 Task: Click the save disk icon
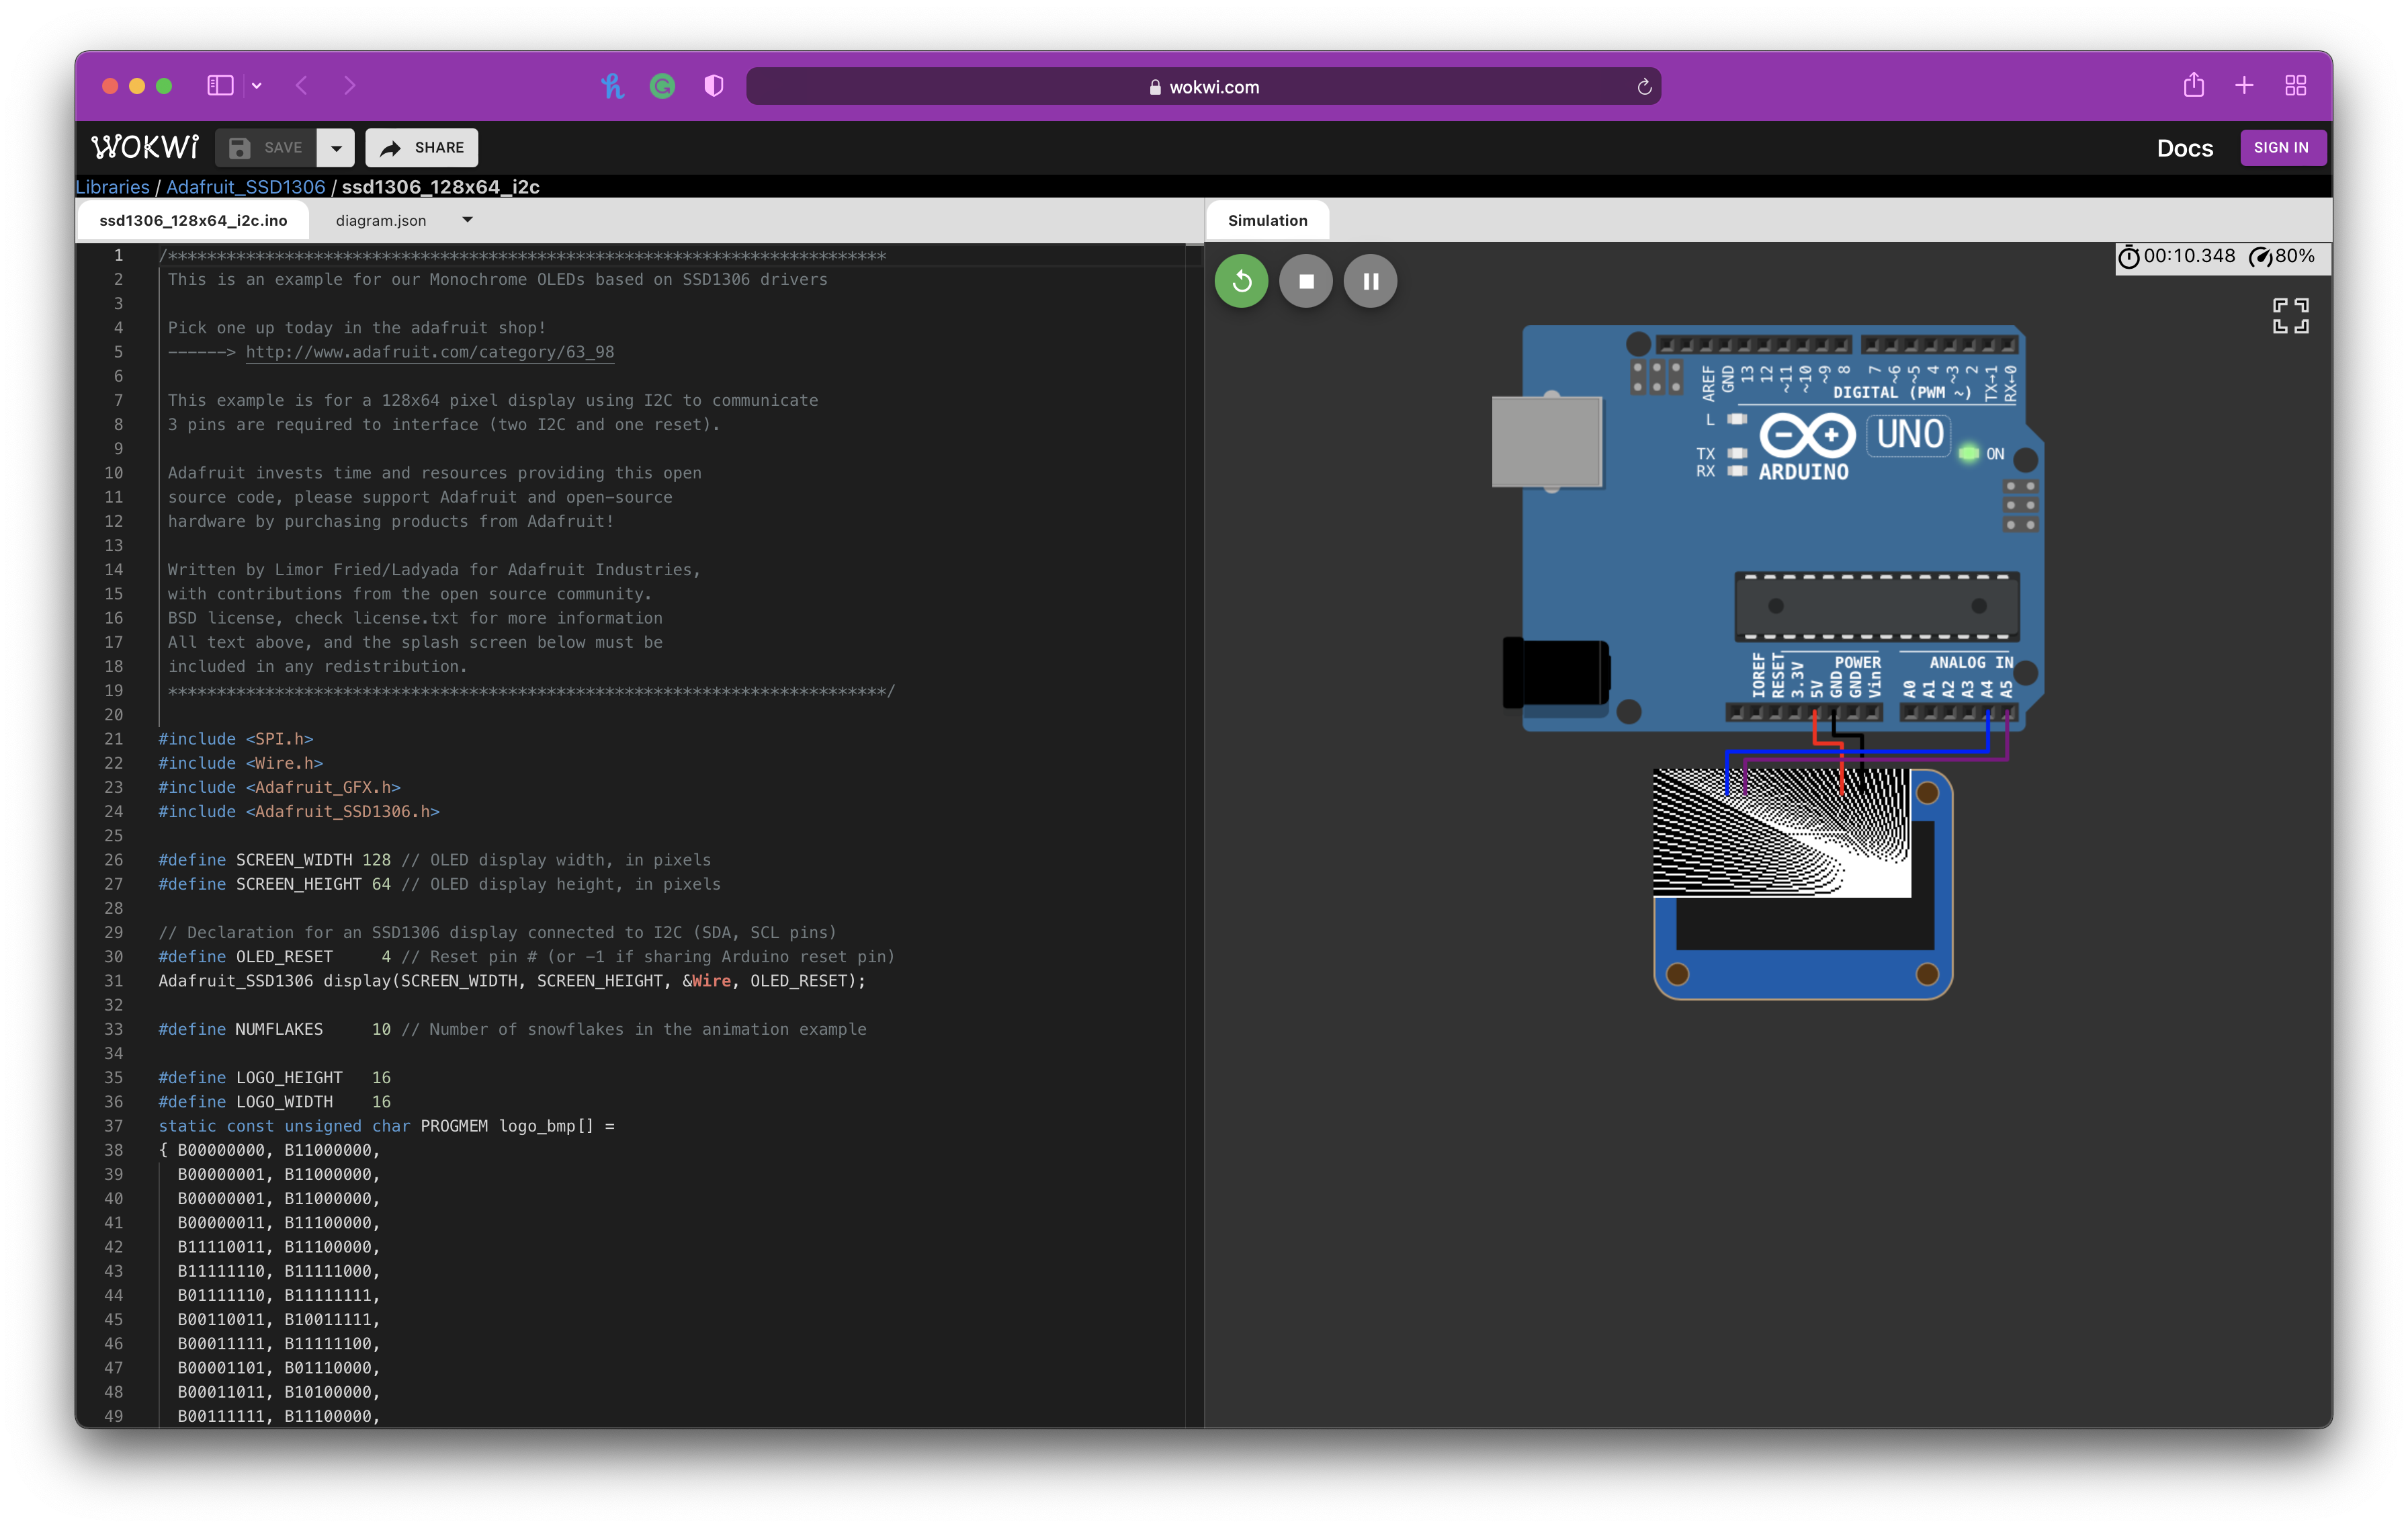tap(240, 148)
